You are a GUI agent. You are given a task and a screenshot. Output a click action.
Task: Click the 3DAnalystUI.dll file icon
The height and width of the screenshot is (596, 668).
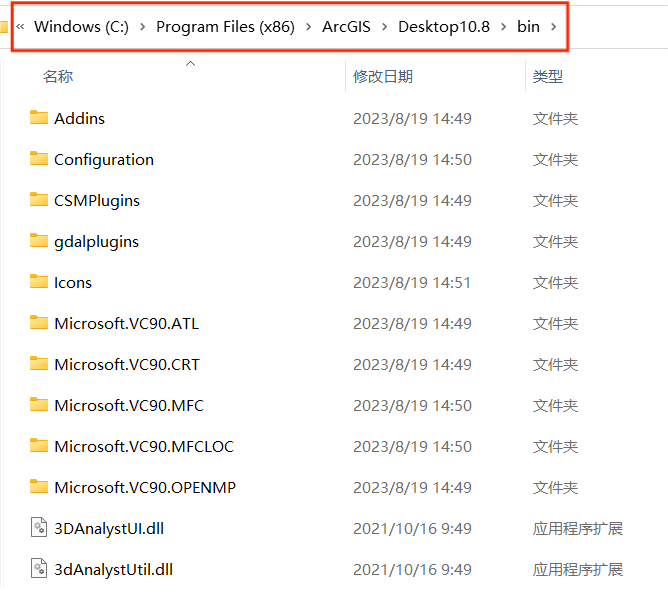[x=39, y=528]
